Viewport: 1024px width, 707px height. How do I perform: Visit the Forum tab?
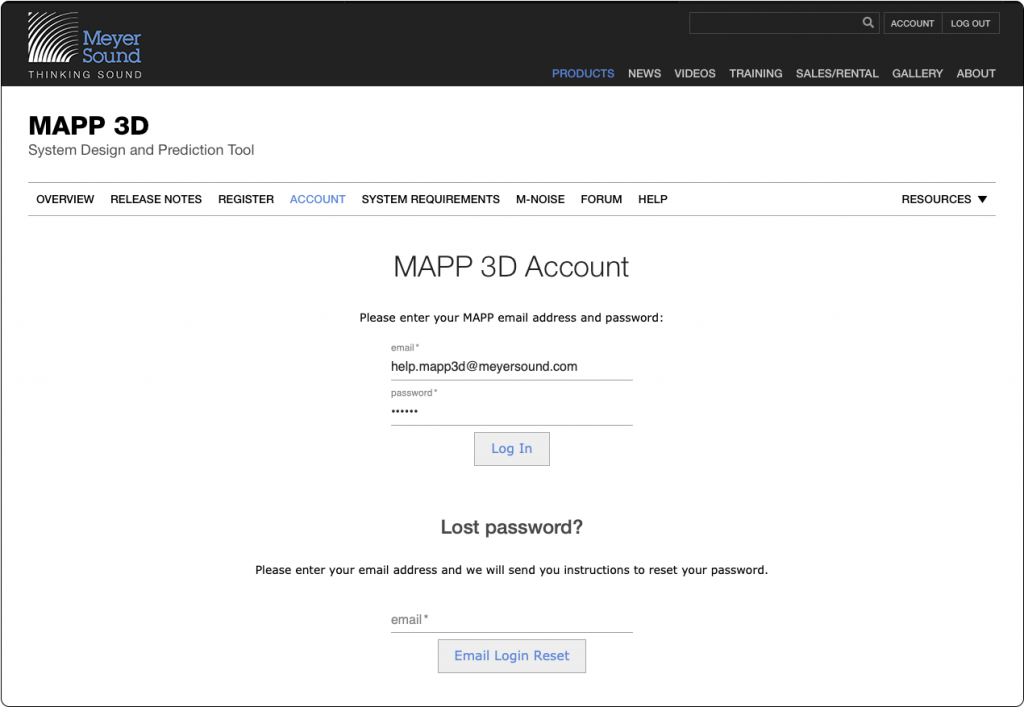click(x=601, y=199)
